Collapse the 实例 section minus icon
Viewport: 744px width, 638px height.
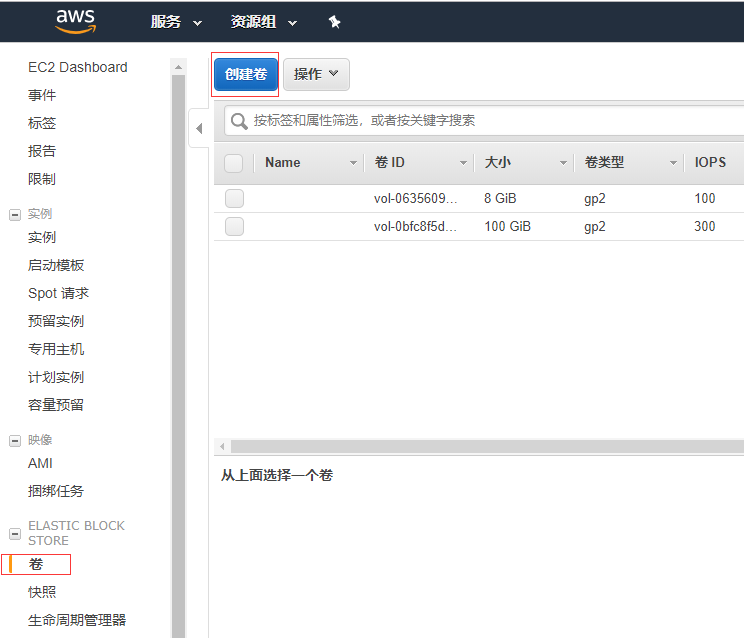[x=14, y=214]
